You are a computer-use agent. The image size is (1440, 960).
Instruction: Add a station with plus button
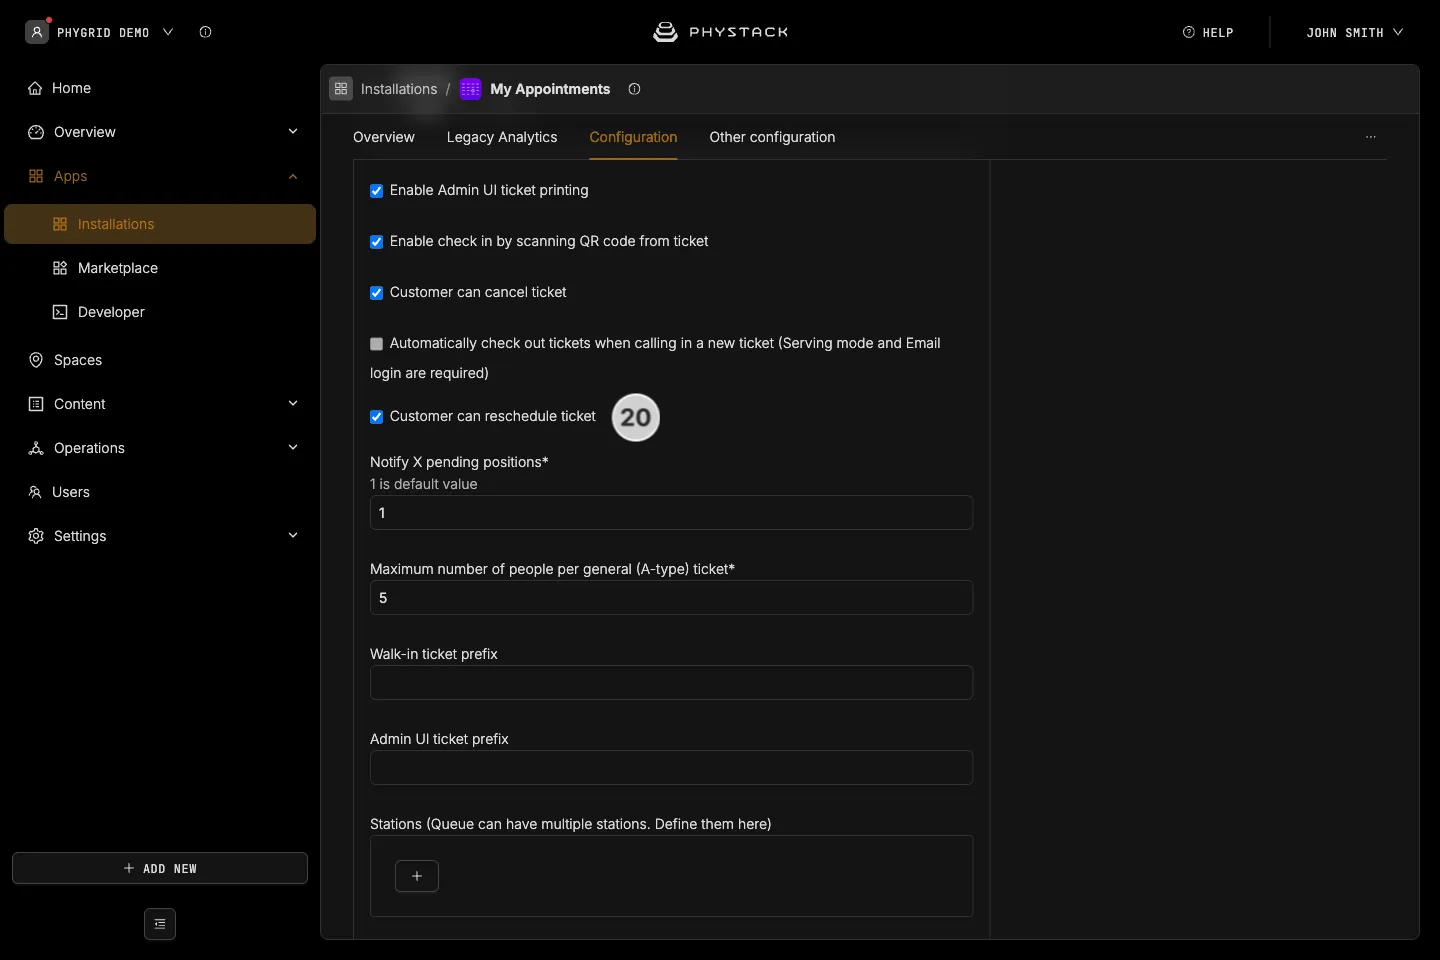[417, 876]
